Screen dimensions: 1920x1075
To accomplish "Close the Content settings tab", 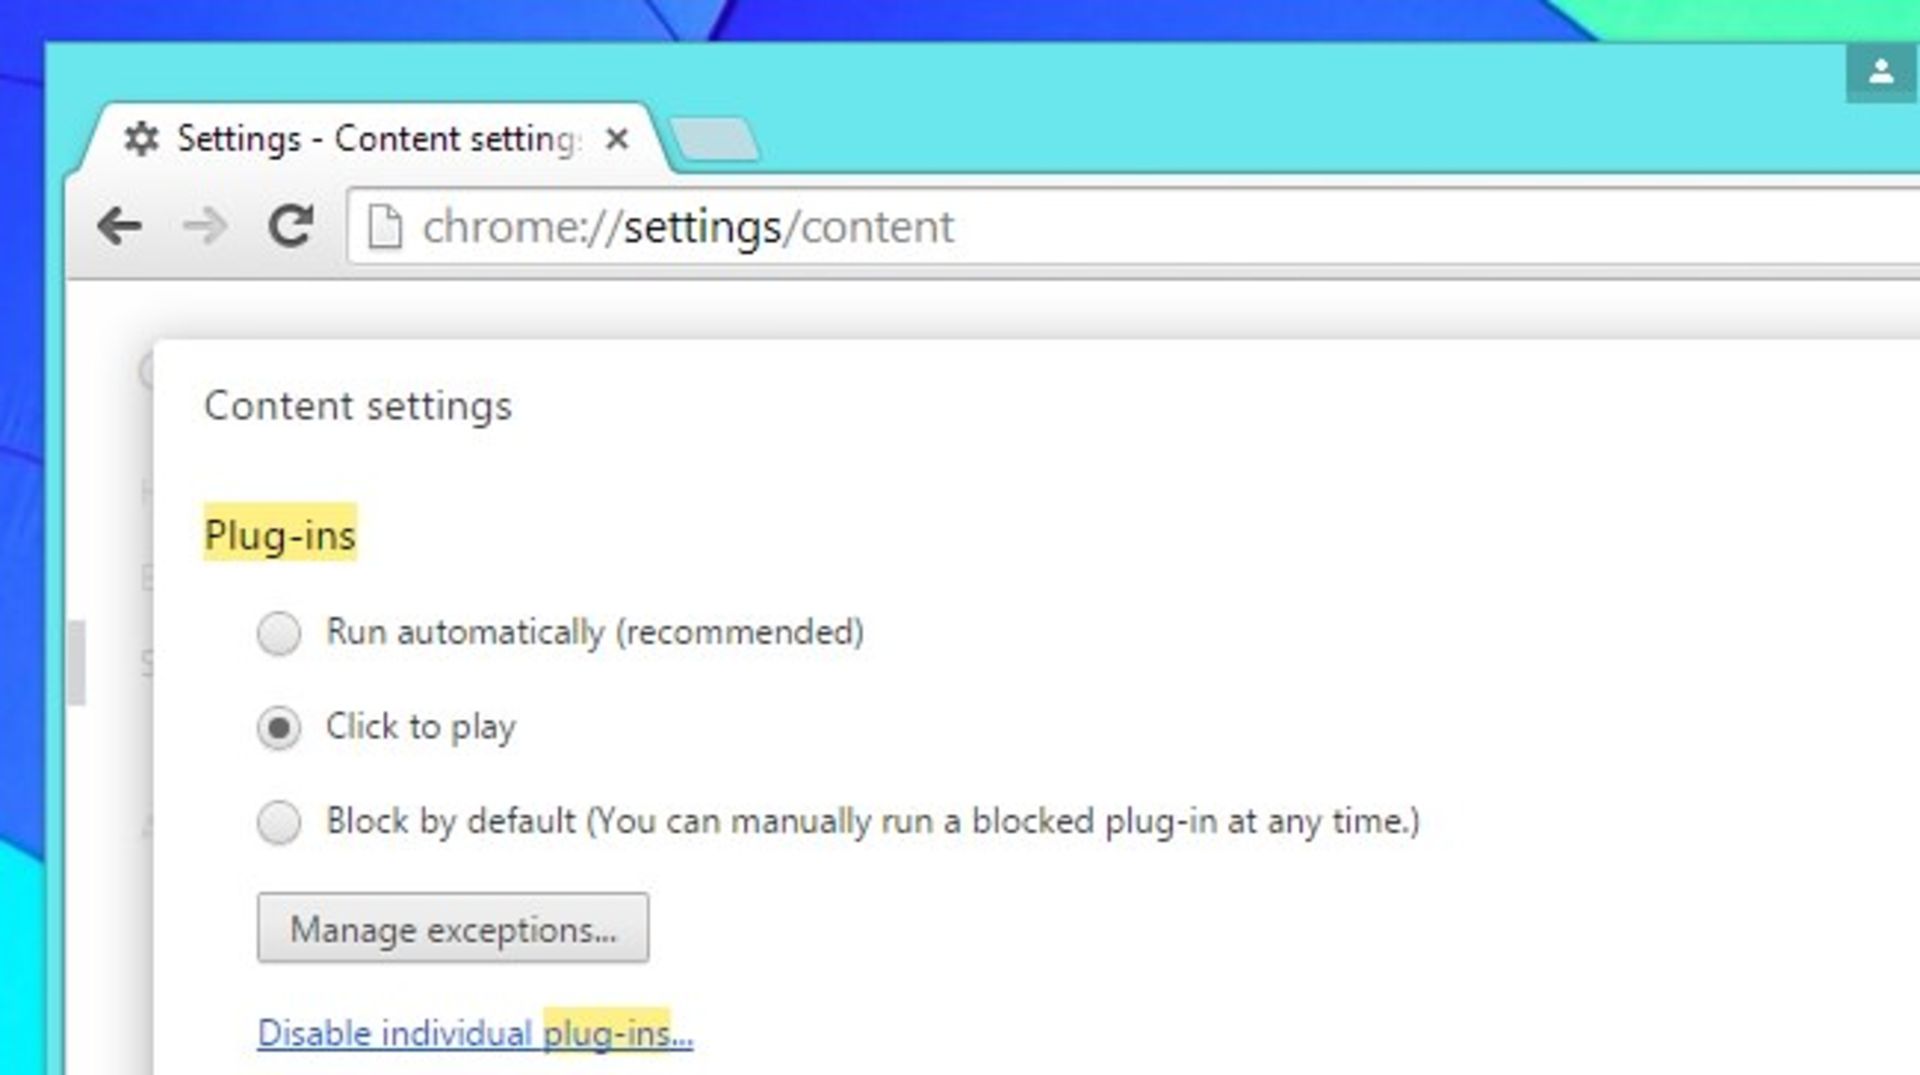I will (x=617, y=139).
